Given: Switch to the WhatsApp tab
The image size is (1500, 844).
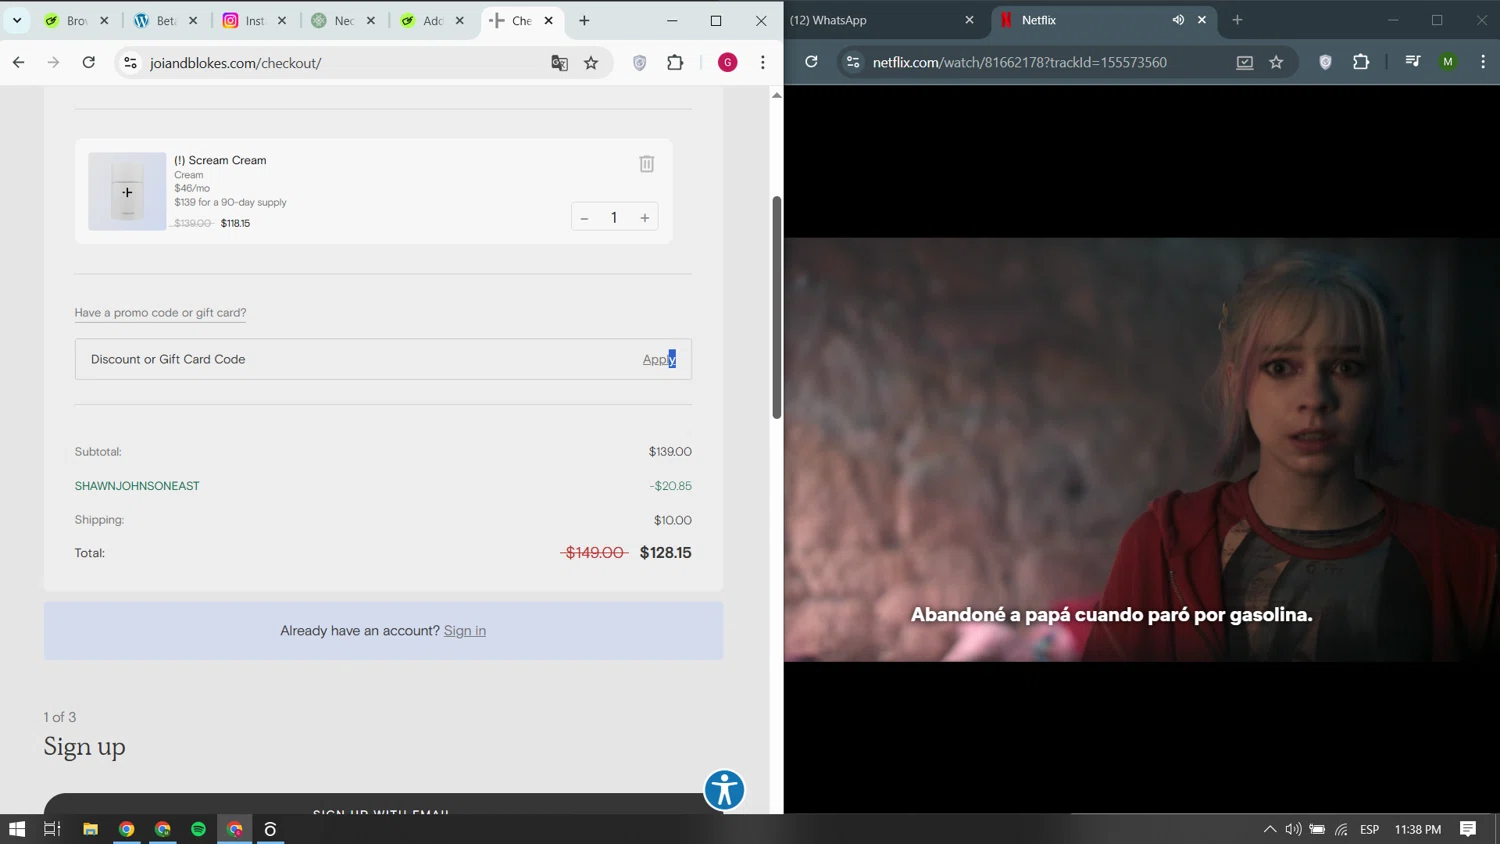Looking at the screenshot, I should [x=880, y=20].
